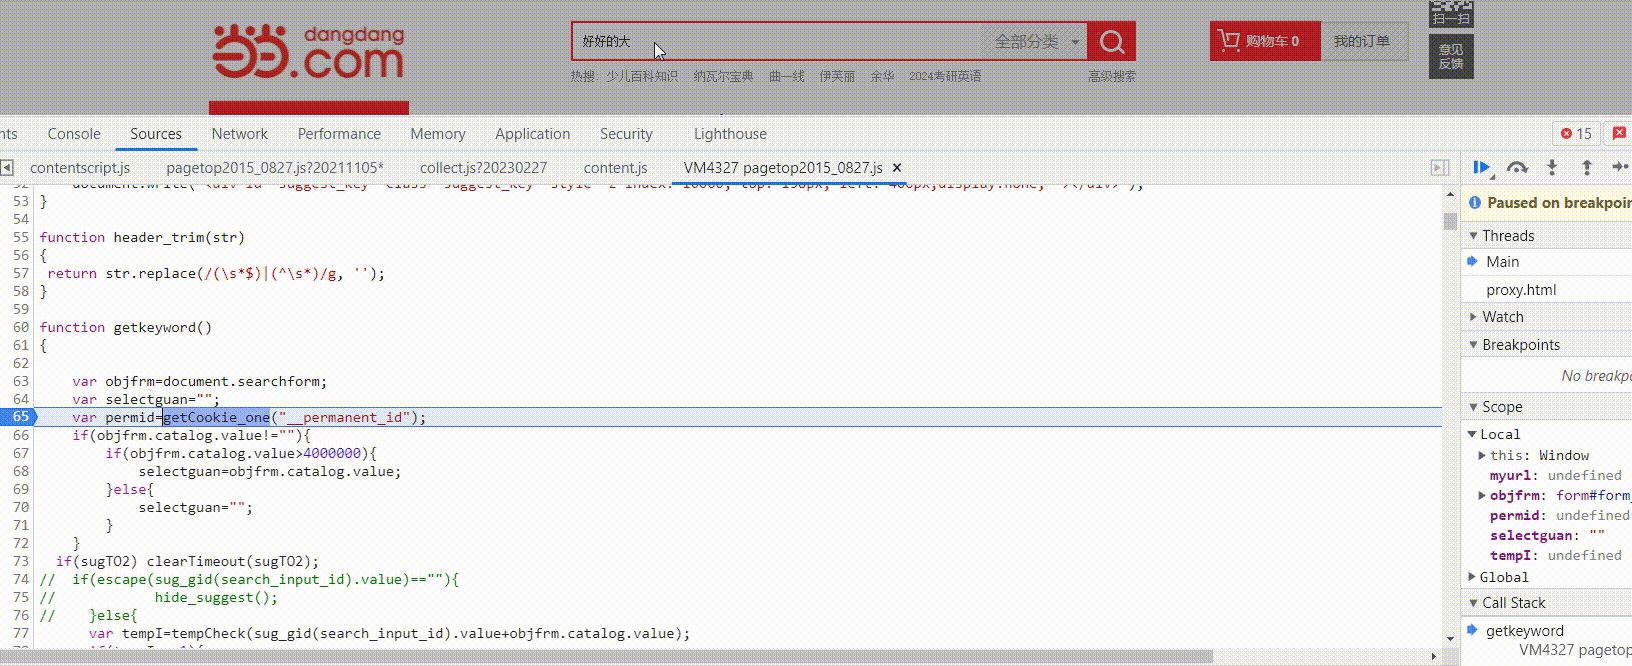The height and width of the screenshot is (666, 1632).
Task: Click hot search link 余华
Action: tap(882, 76)
